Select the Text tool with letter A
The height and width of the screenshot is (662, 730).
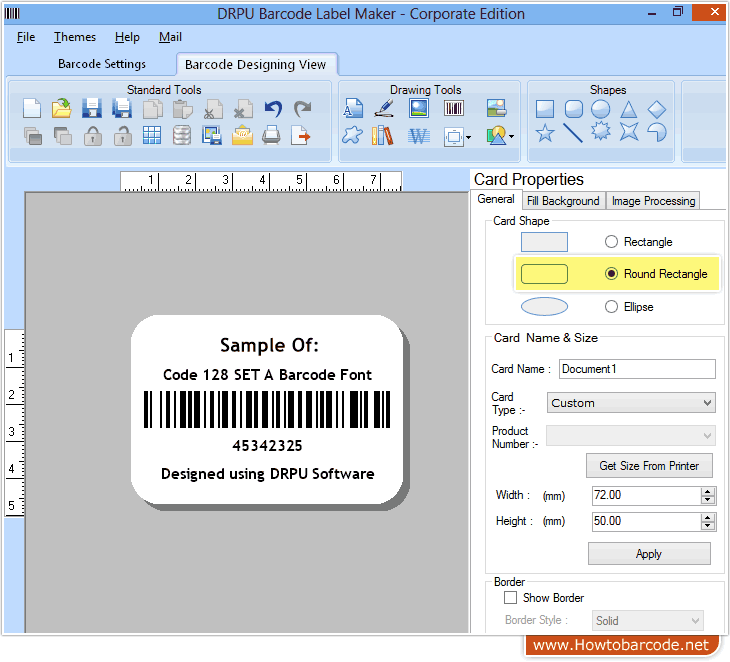point(353,108)
